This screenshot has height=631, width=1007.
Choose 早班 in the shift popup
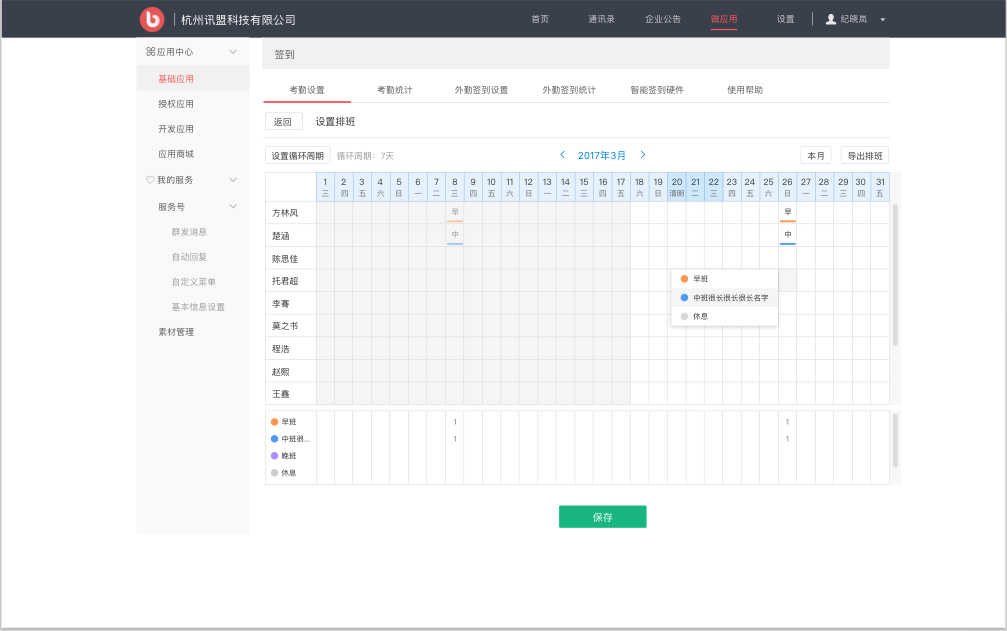coord(724,279)
